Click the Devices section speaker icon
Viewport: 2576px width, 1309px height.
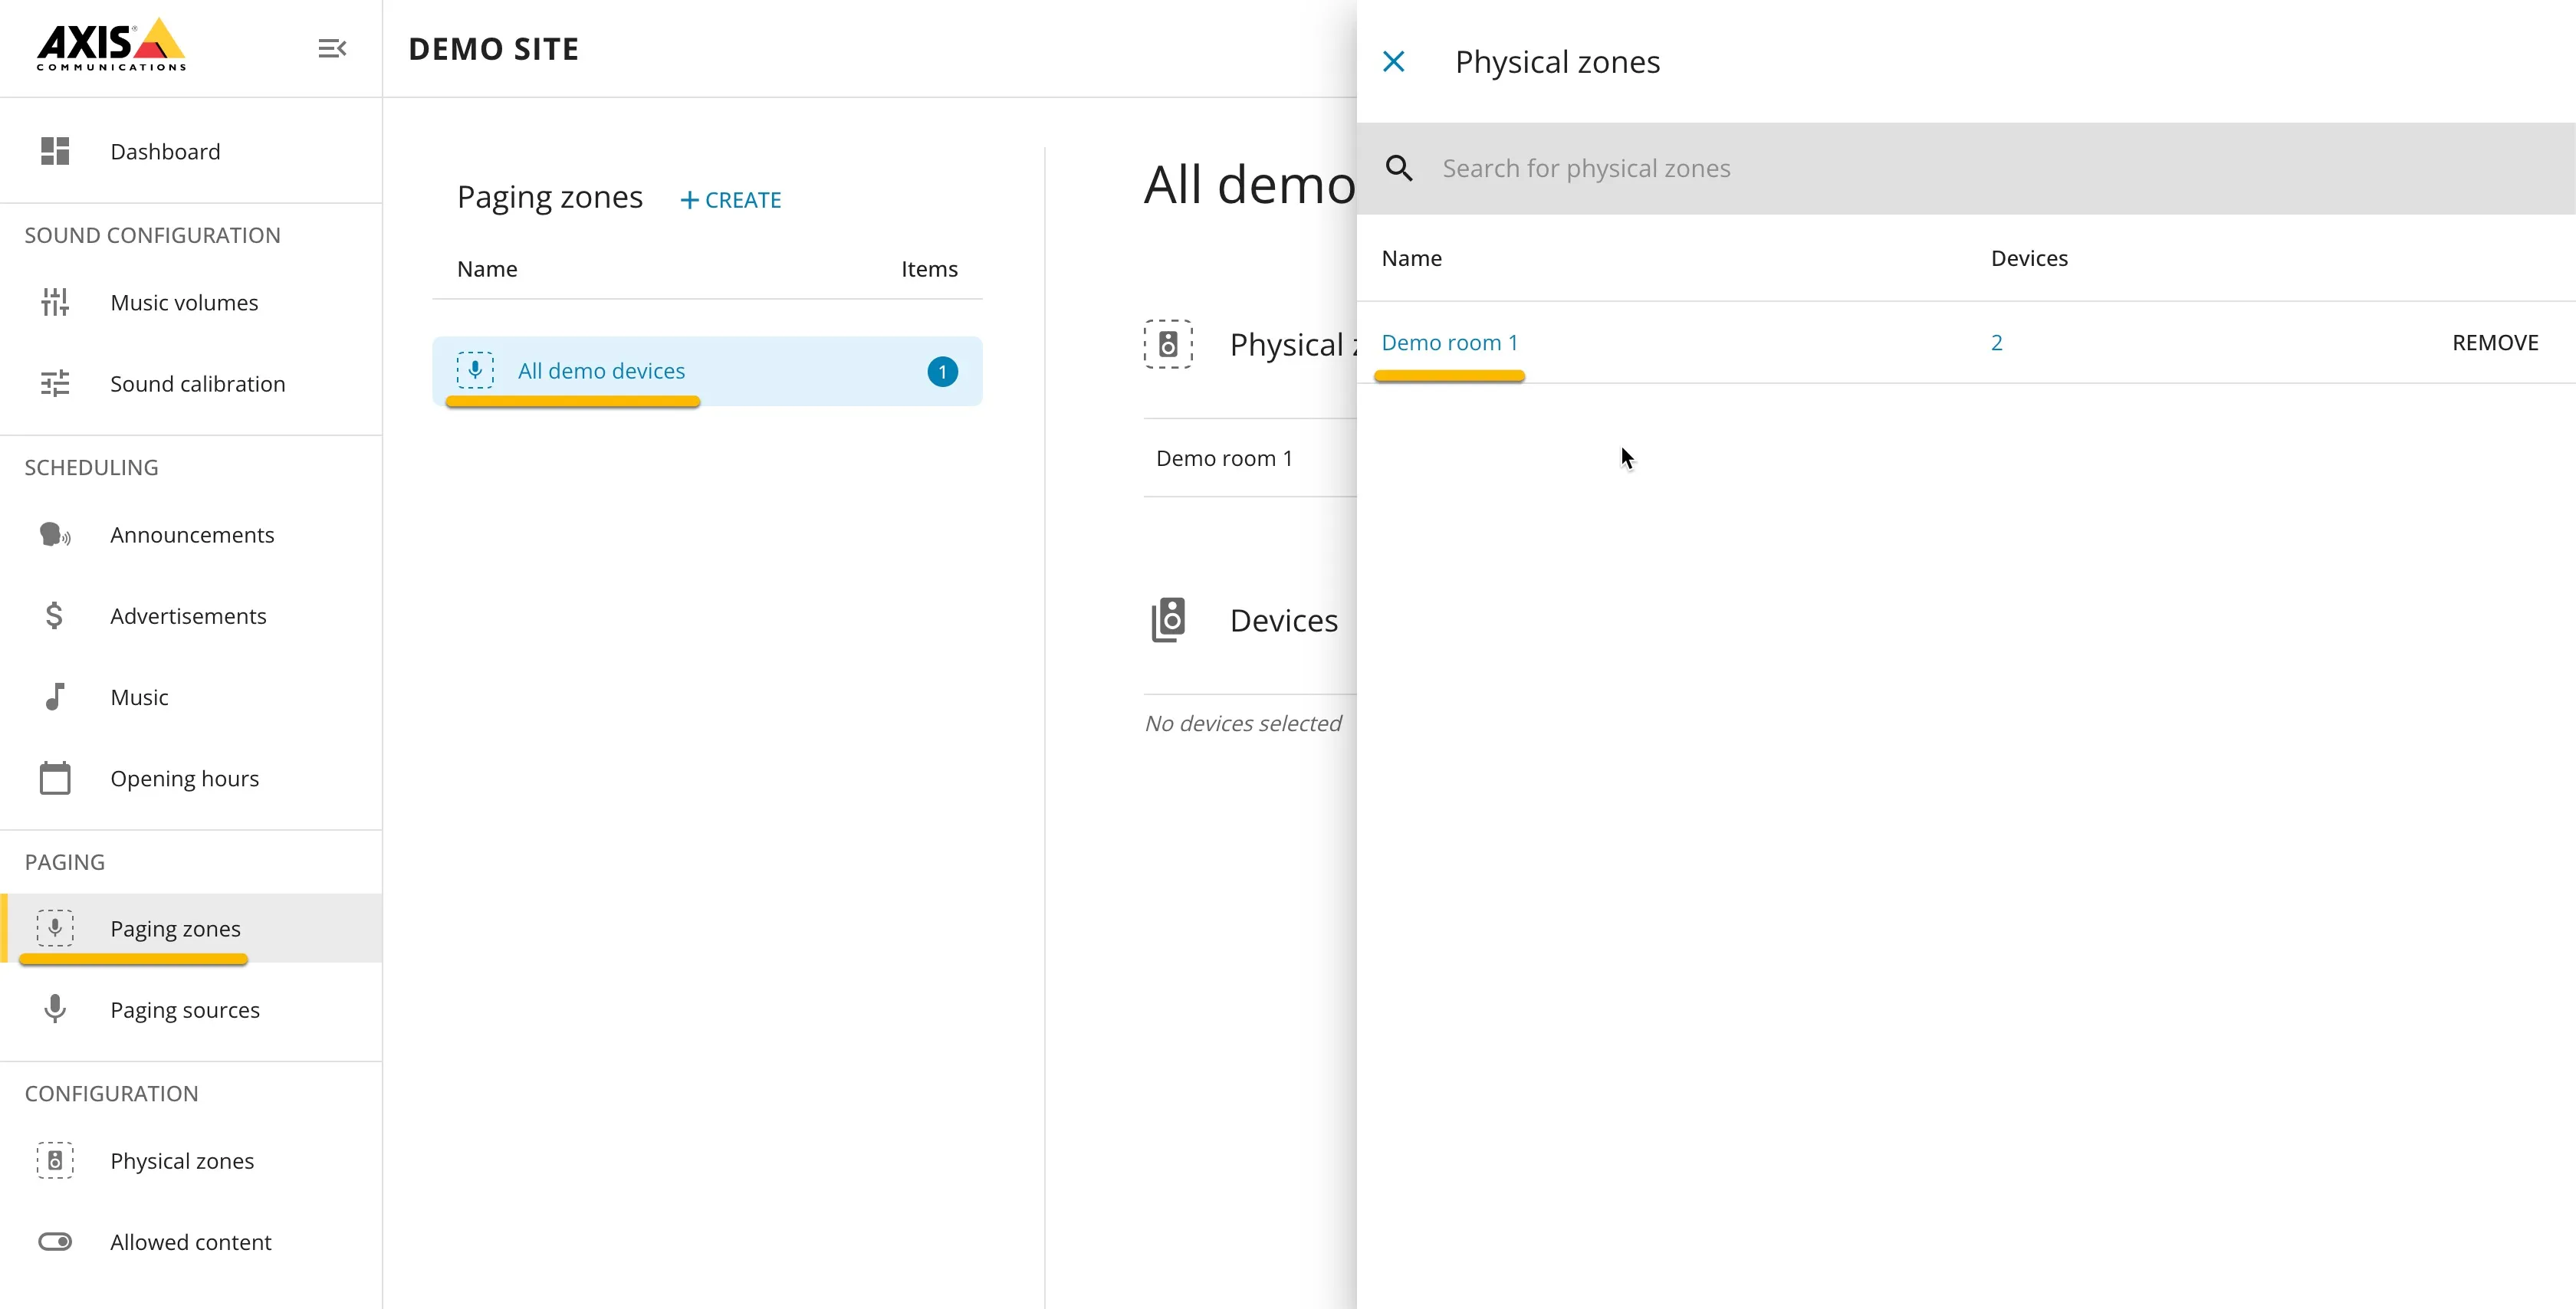coord(1168,620)
